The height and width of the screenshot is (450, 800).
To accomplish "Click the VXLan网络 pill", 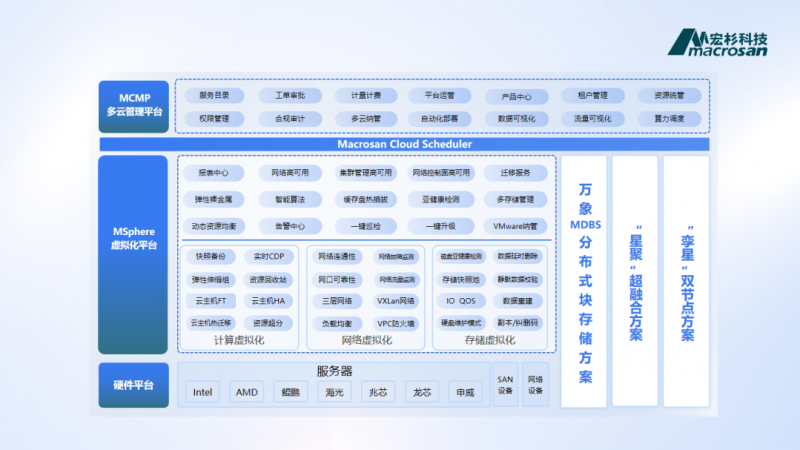I will coord(396,301).
